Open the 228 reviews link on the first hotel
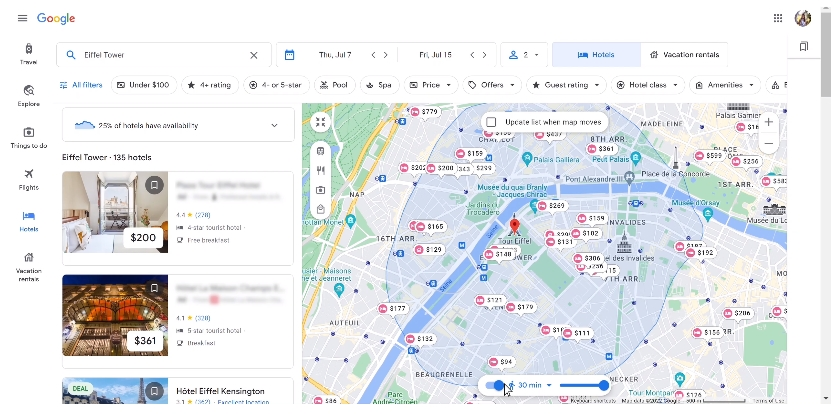Screen dimensions: 835x414 tap(202, 215)
